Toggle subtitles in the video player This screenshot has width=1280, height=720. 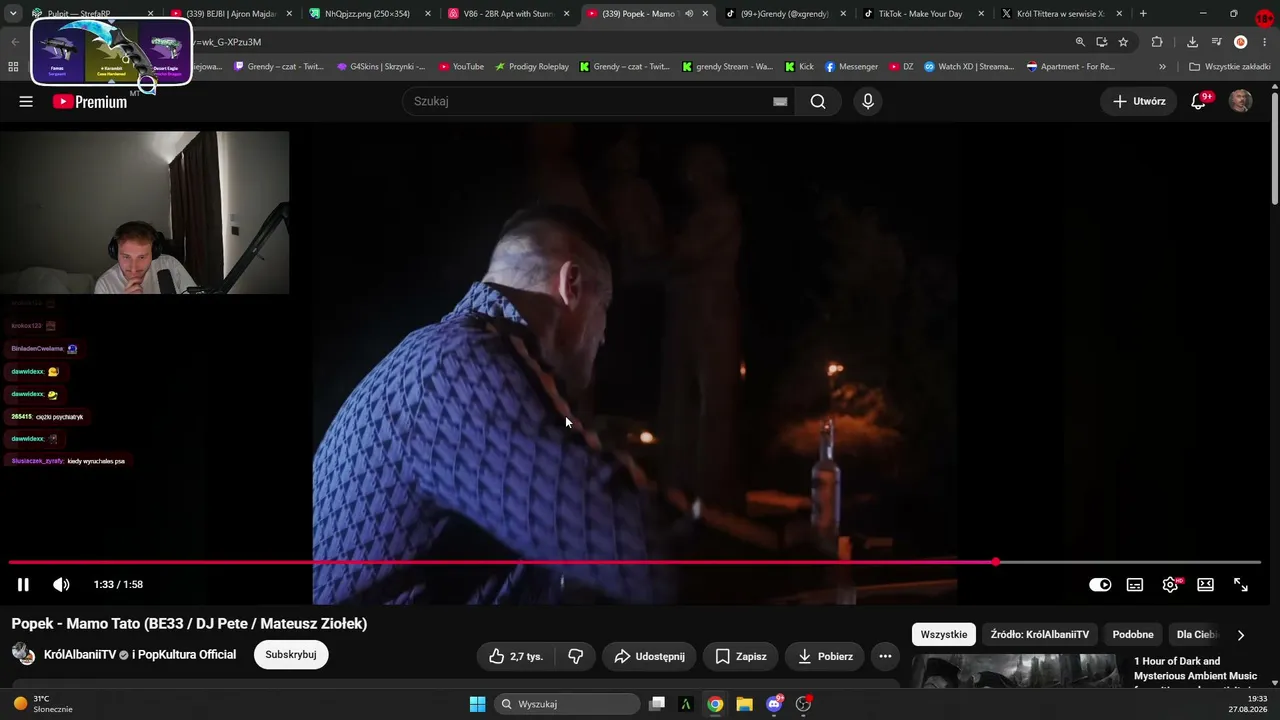coord(1135,585)
